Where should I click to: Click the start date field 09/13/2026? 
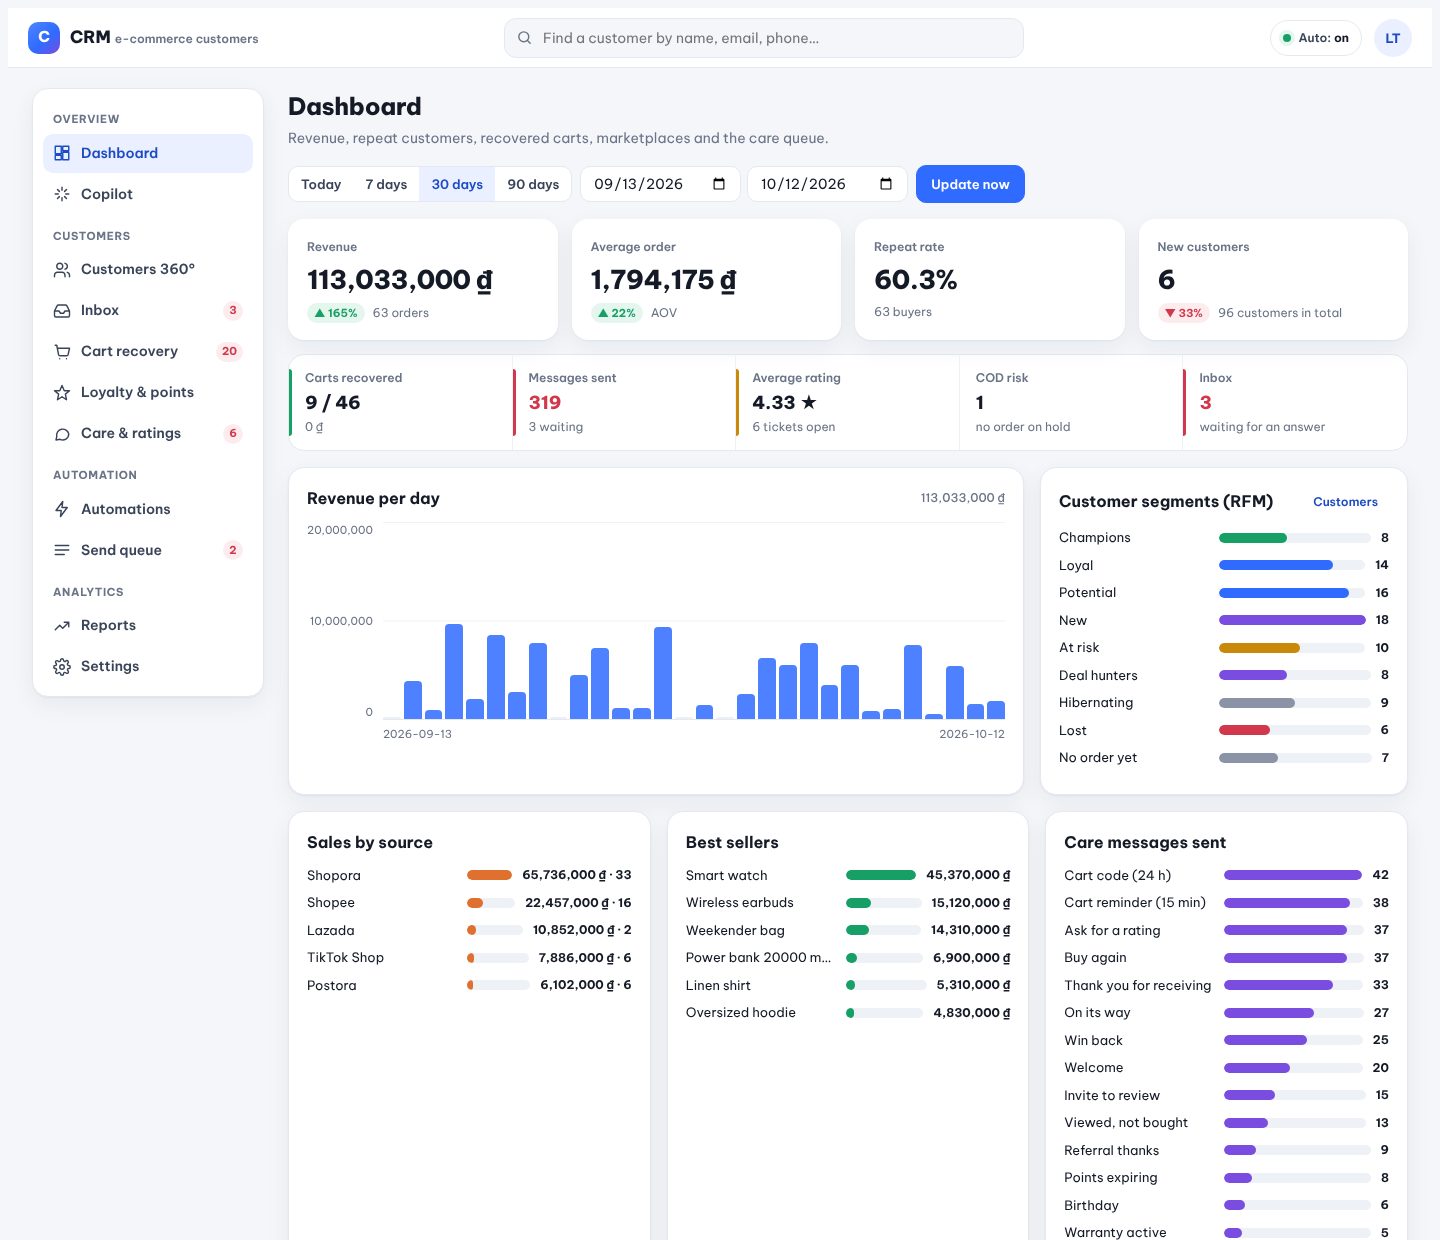(660, 184)
